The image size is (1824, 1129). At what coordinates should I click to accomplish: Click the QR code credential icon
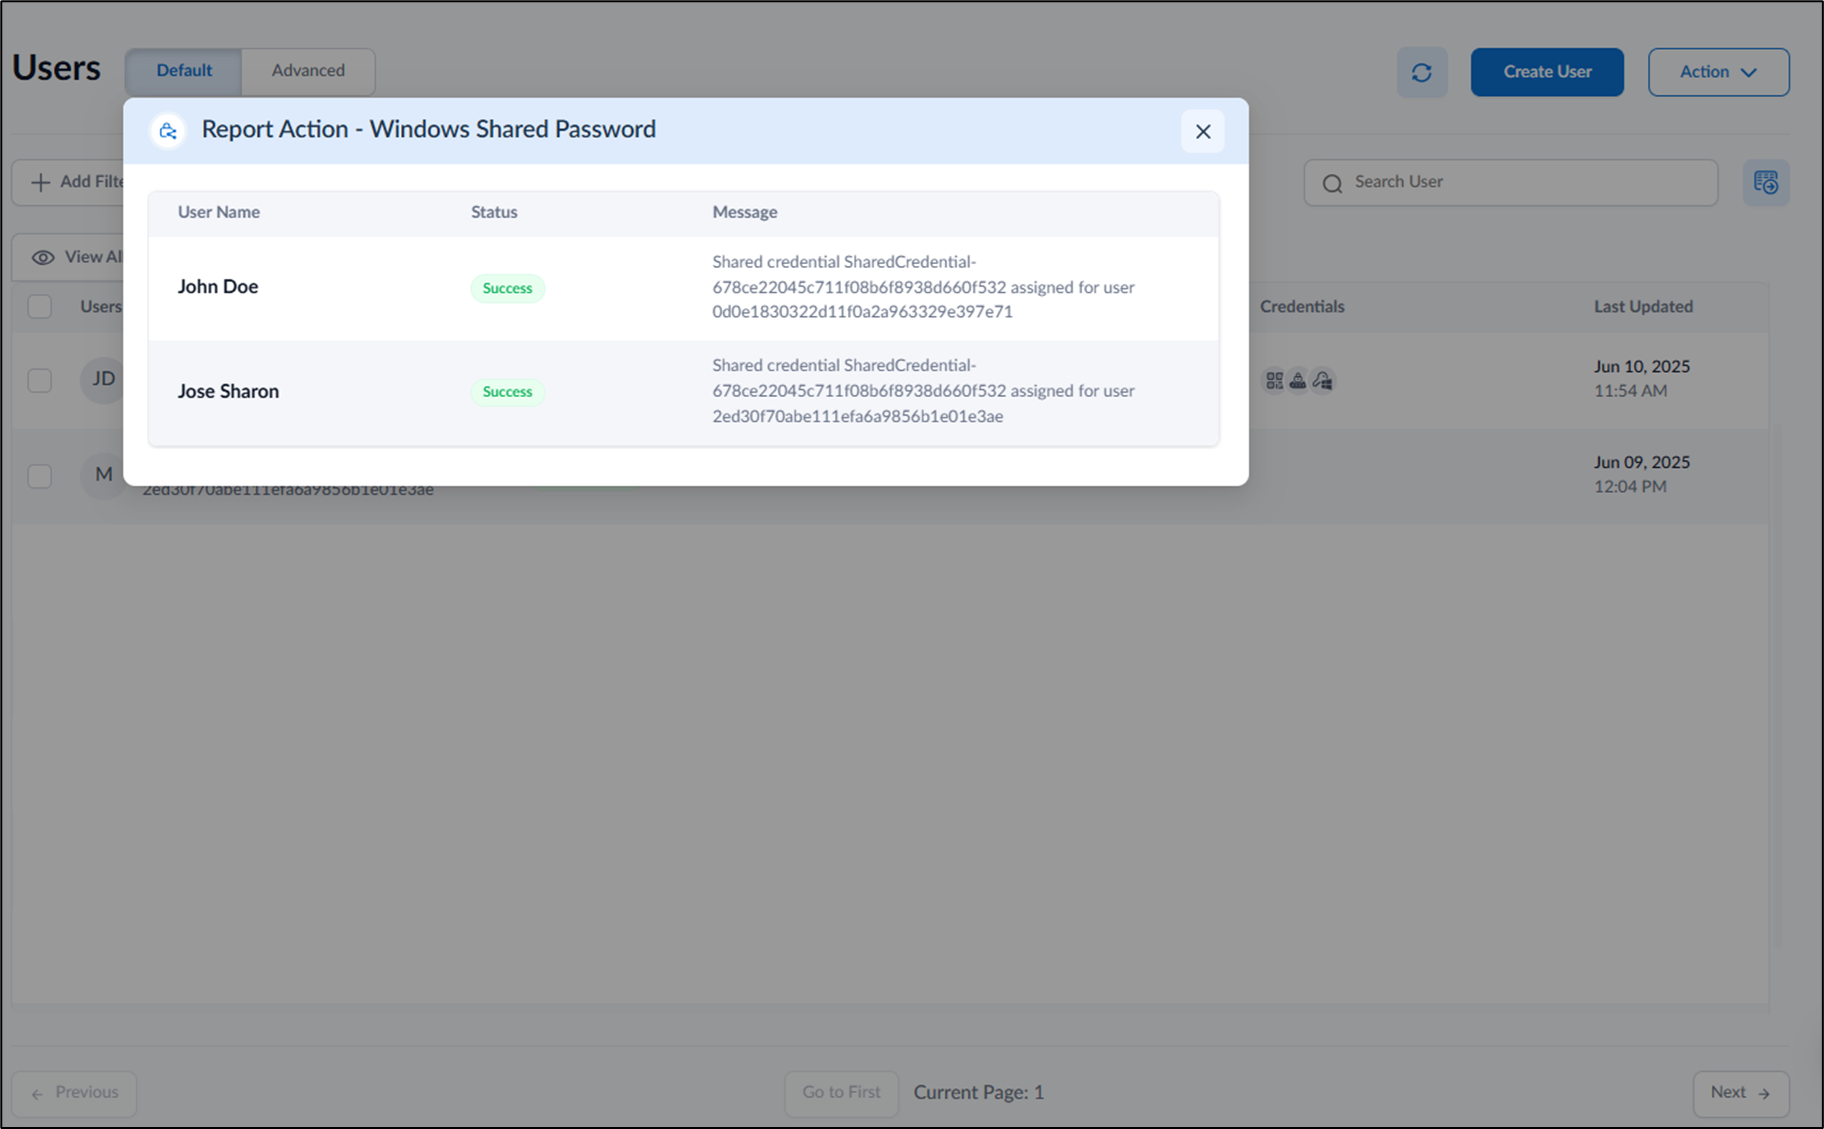[1274, 380]
